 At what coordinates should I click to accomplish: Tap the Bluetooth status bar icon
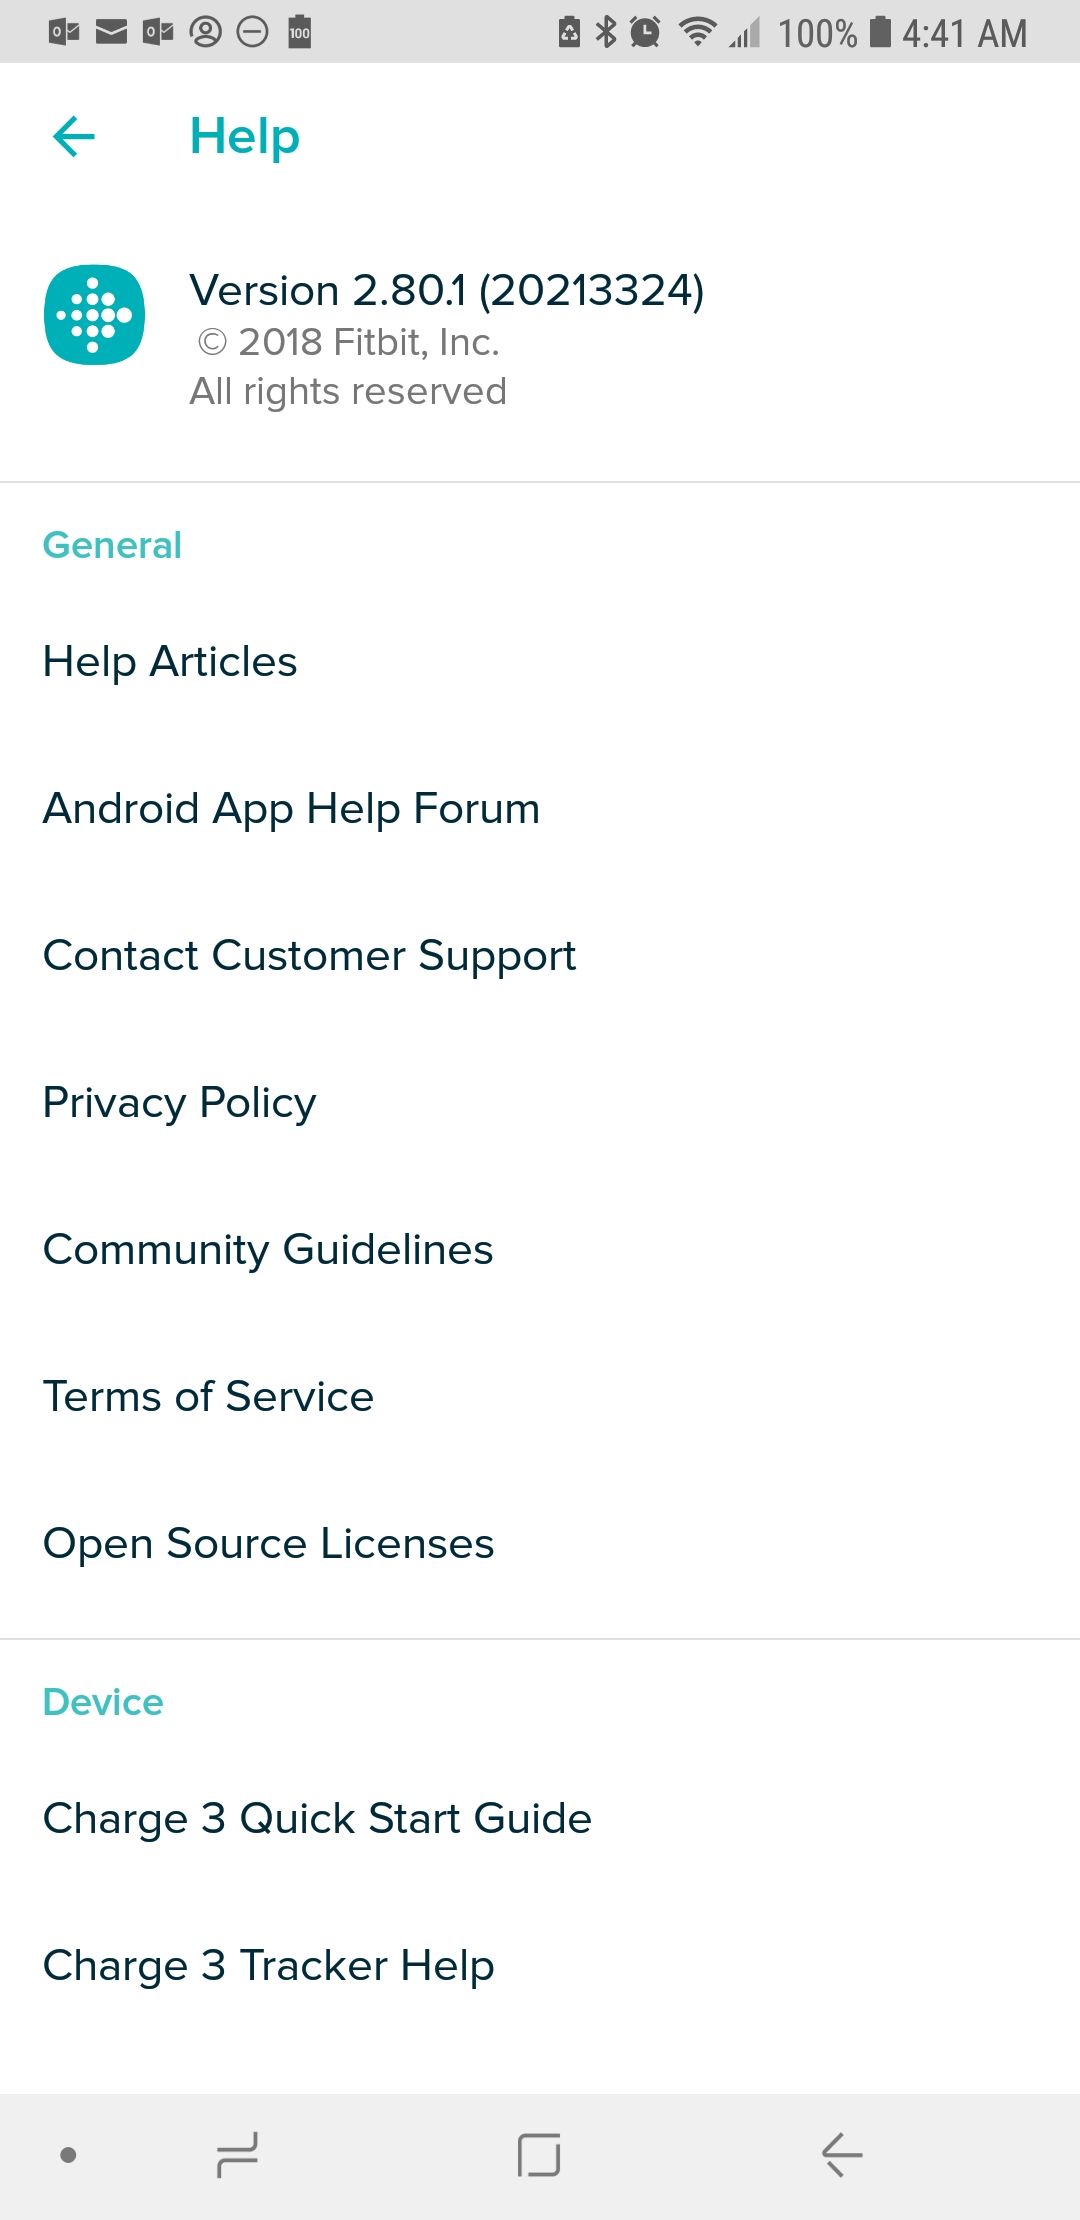tap(606, 32)
